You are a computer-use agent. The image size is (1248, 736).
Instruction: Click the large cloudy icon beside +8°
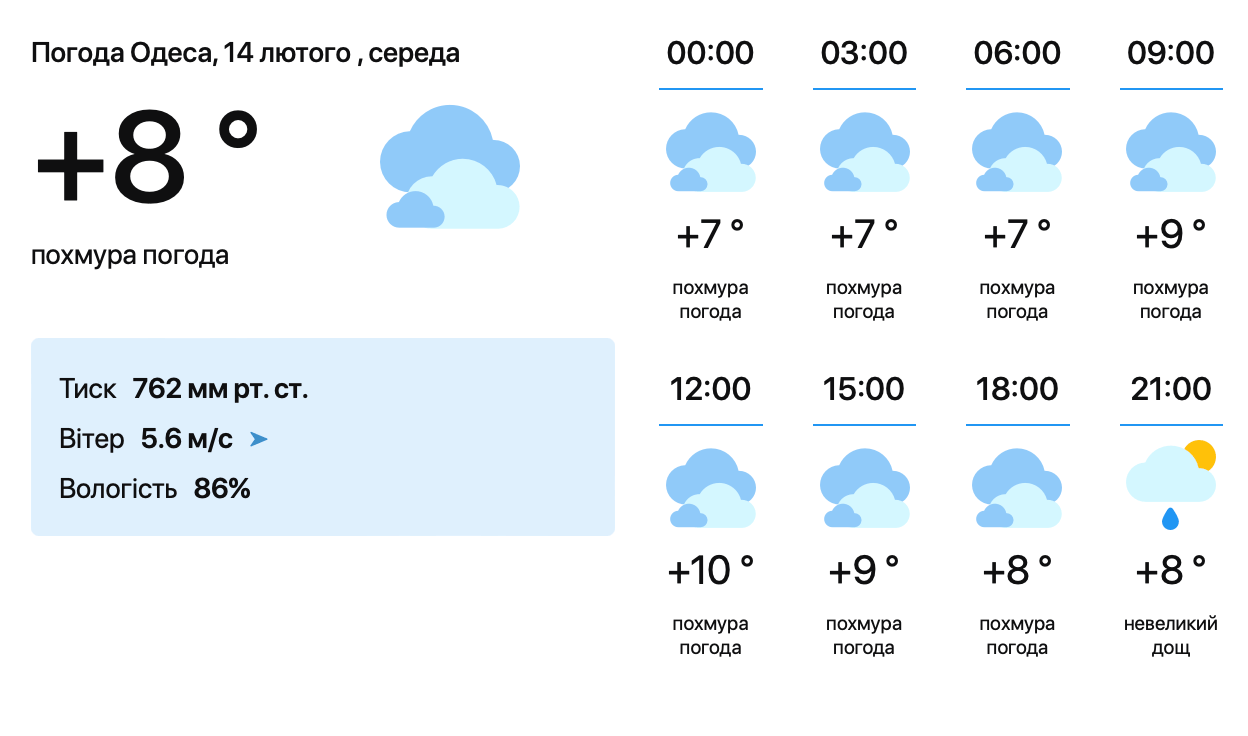click(450, 167)
